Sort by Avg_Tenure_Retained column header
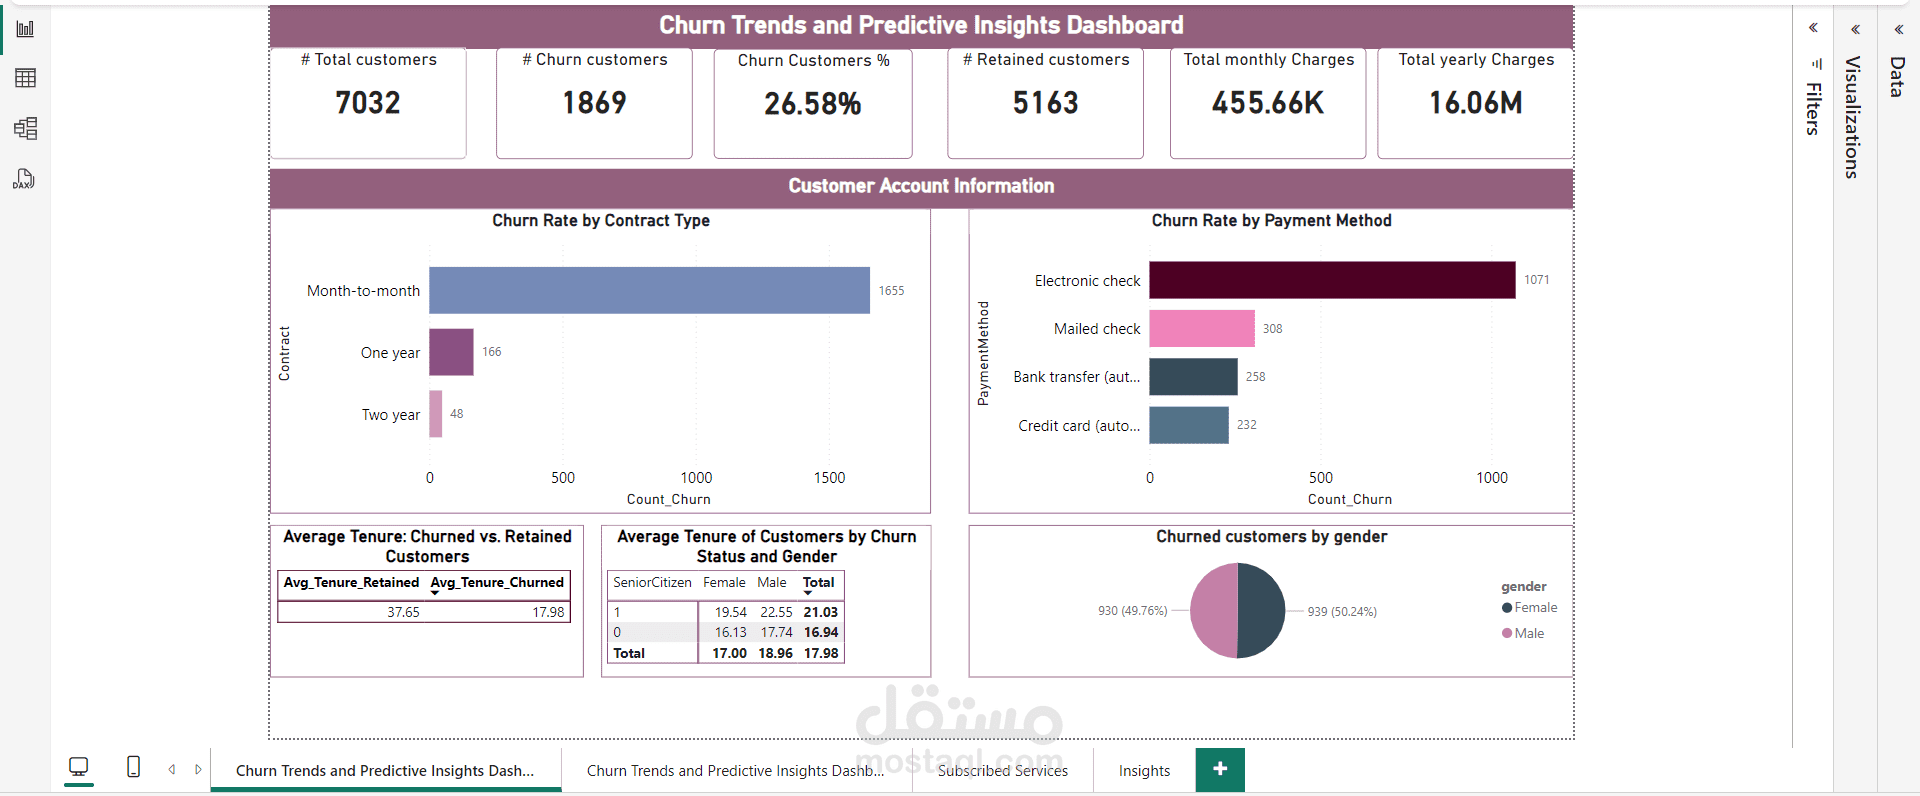Screen dimensions: 1920x796 [x=351, y=582]
